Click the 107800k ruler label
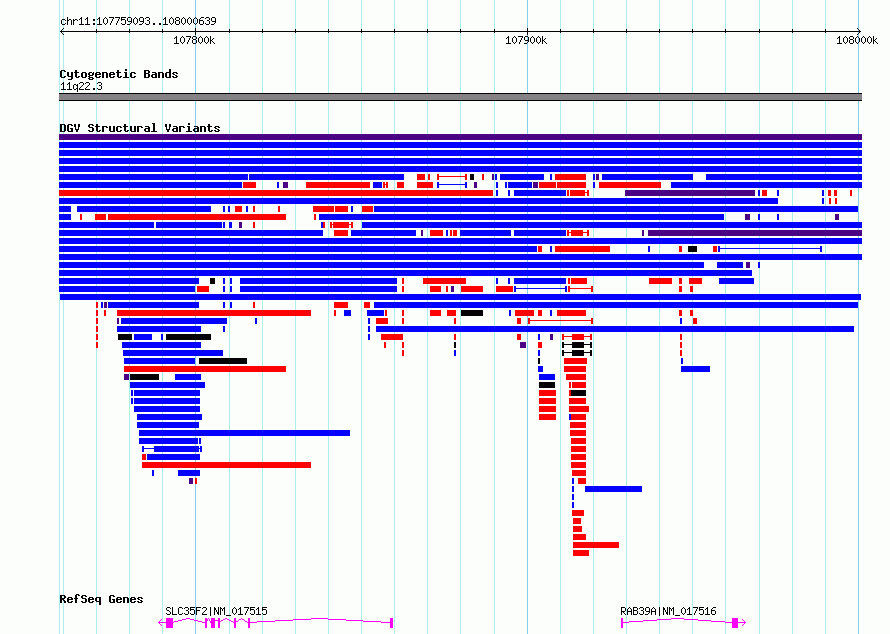Viewport: 890px width, 634px height. pyautogui.click(x=194, y=40)
